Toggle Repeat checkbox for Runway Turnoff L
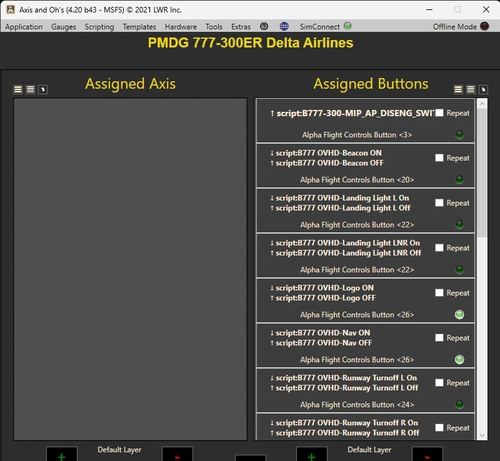The width and height of the screenshot is (500, 461). point(439,383)
